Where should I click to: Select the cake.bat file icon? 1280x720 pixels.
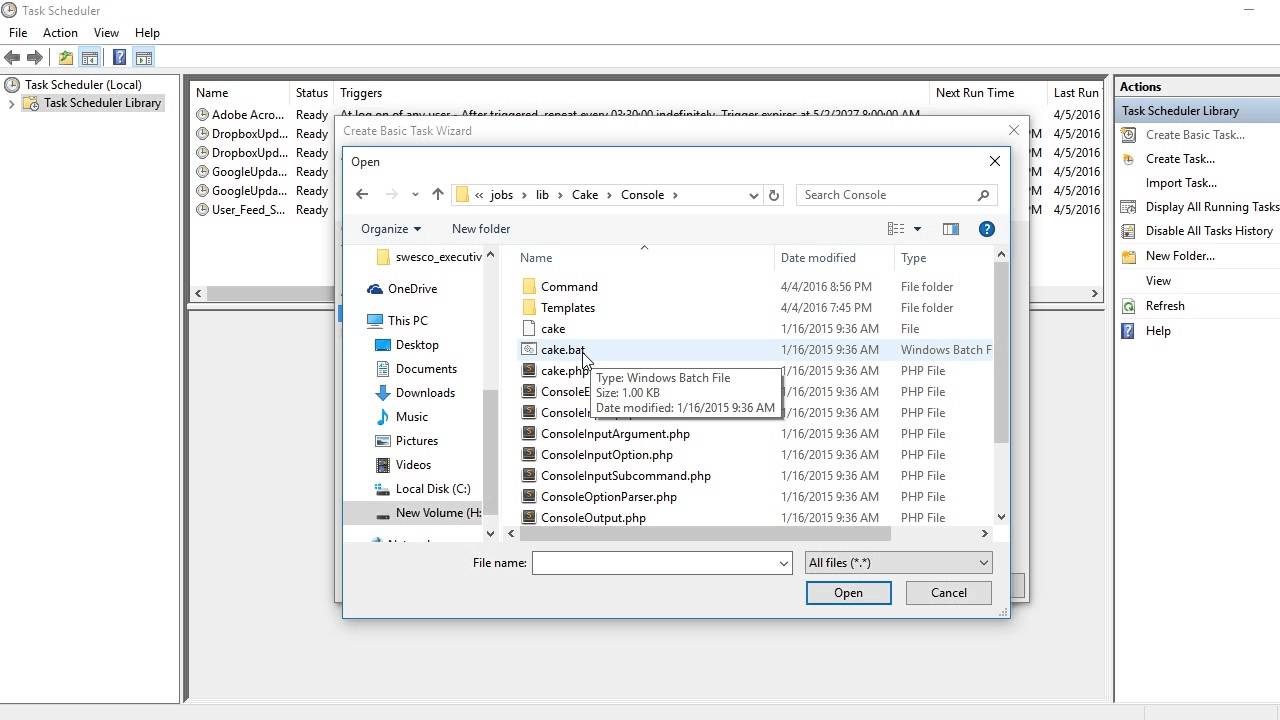point(529,350)
